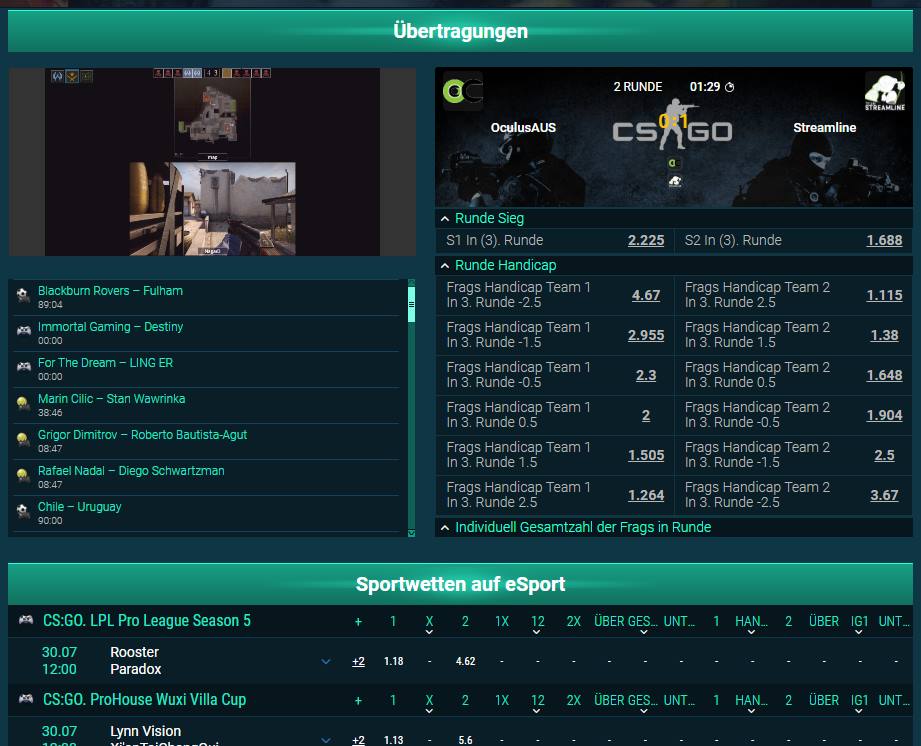This screenshot has height=746, width=921.
Task: Pick odds 4.67 for Team 1 handicap -2.5
Action: pyautogui.click(x=646, y=295)
